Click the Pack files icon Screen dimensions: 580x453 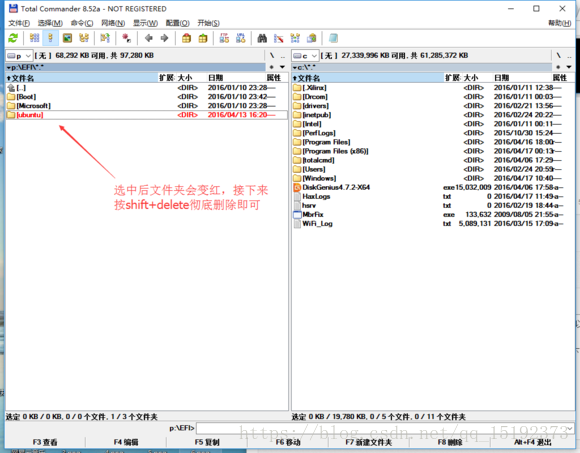pos(186,38)
